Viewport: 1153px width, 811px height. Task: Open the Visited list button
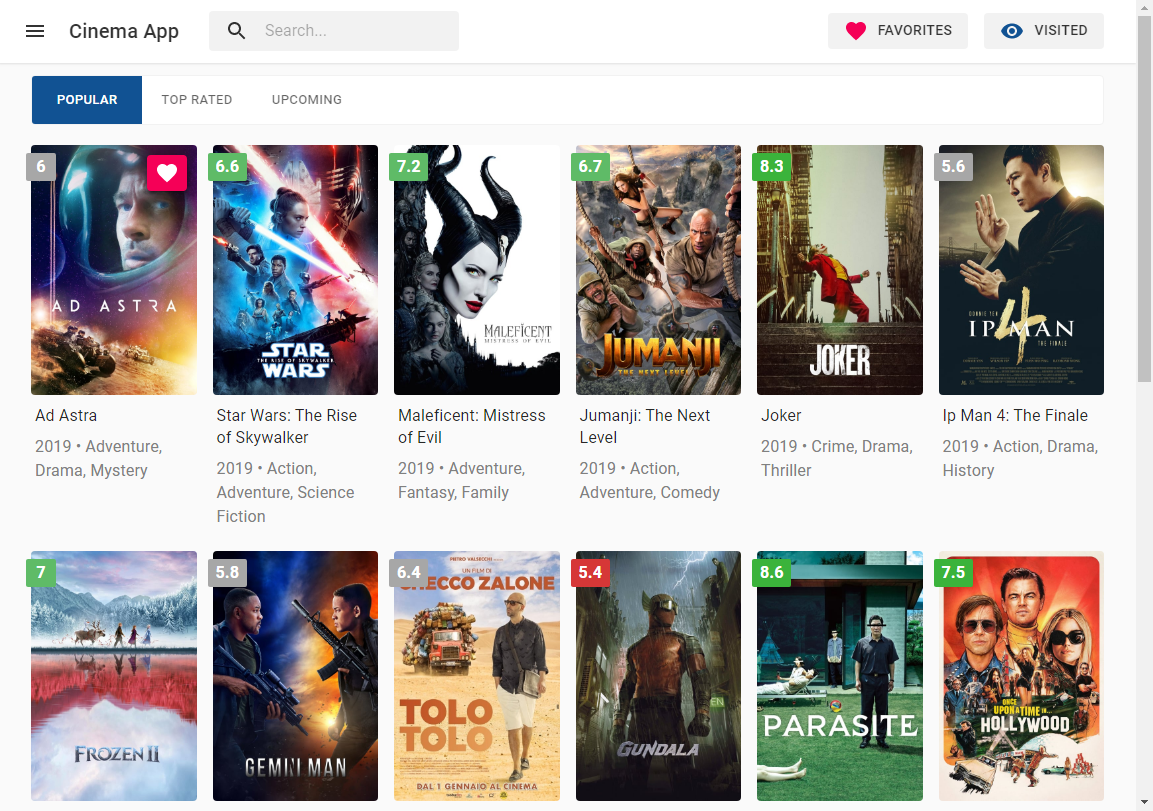pos(1043,31)
